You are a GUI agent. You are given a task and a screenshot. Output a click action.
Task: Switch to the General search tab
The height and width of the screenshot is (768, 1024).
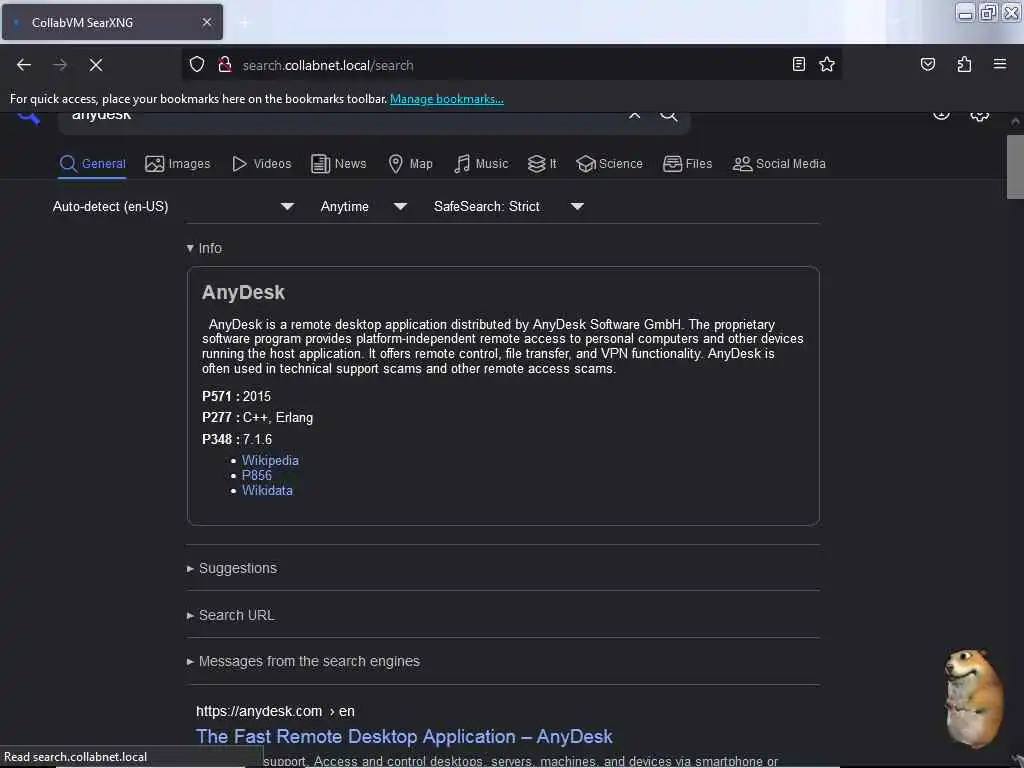click(x=93, y=164)
